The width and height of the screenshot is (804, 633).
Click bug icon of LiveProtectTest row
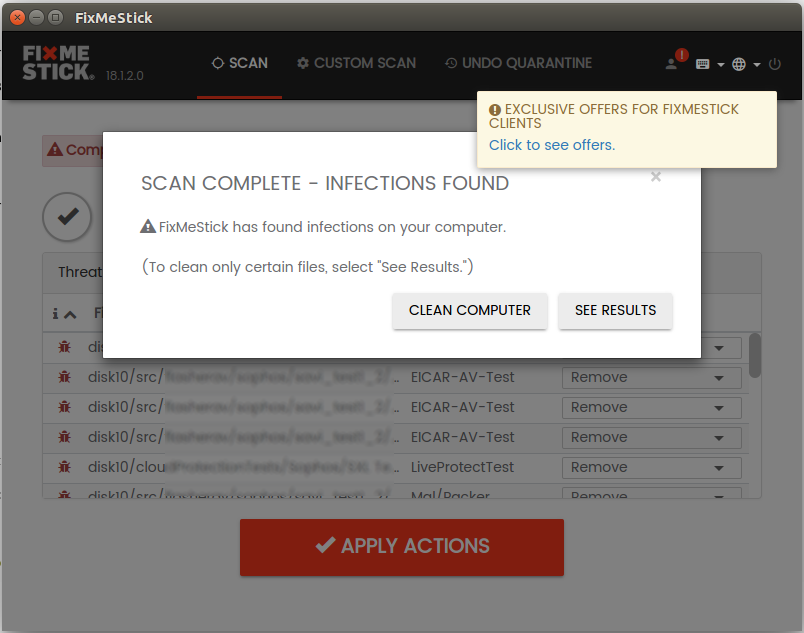pyautogui.click(x=64, y=467)
